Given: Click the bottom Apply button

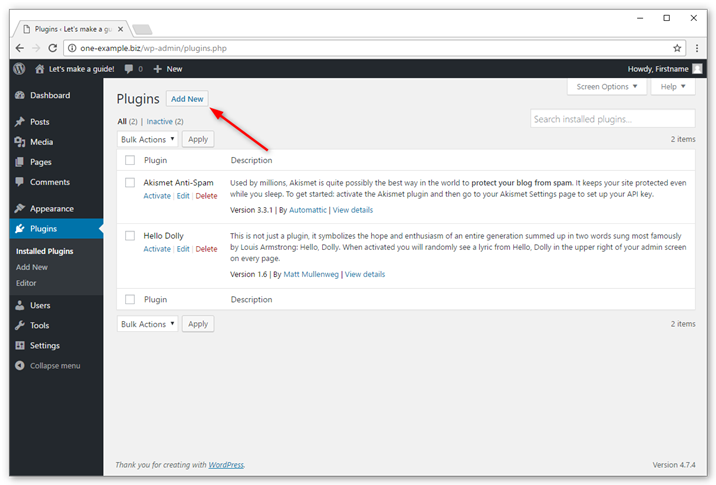Looking at the screenshot, I should pyautogui.click(x=198, y=324).
